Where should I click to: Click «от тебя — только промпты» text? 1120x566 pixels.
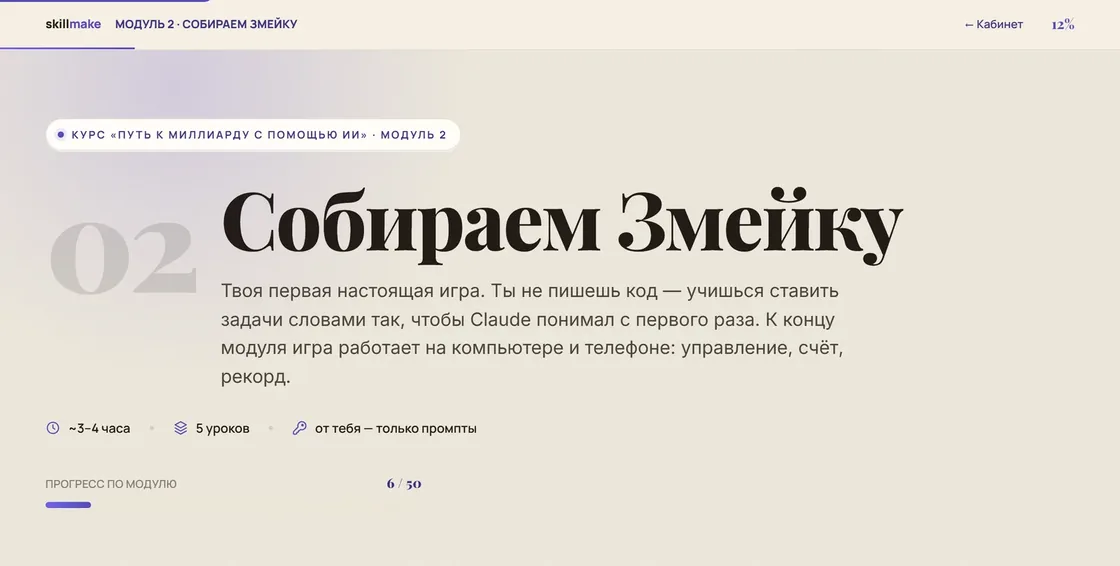(396, 429)
